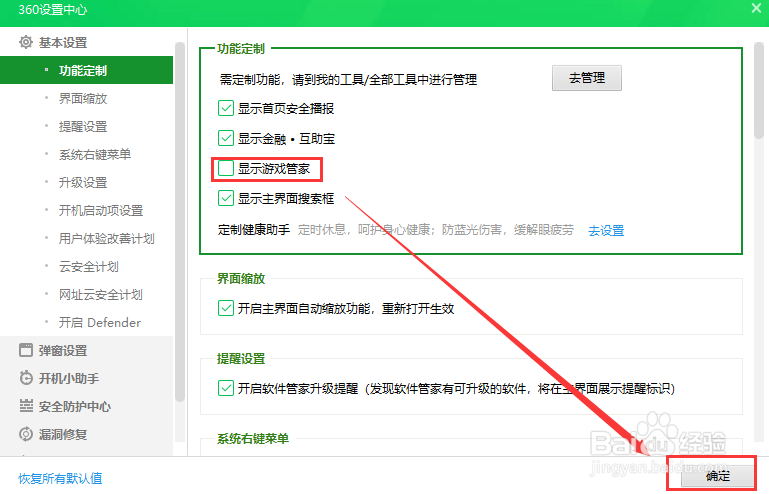
Task: Open the 开机小助手 clock icon section
Action: click(59, 379)
